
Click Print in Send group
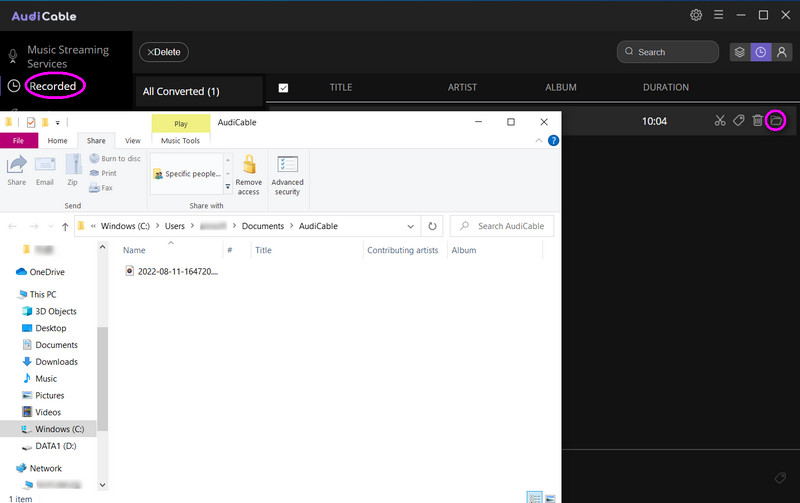(x=103, y=173)
